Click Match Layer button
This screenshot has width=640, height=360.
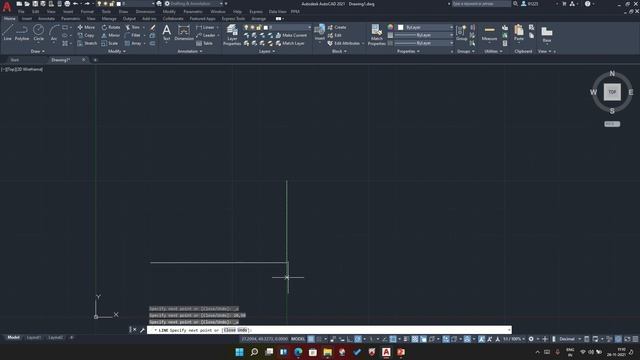coord(290,43)
